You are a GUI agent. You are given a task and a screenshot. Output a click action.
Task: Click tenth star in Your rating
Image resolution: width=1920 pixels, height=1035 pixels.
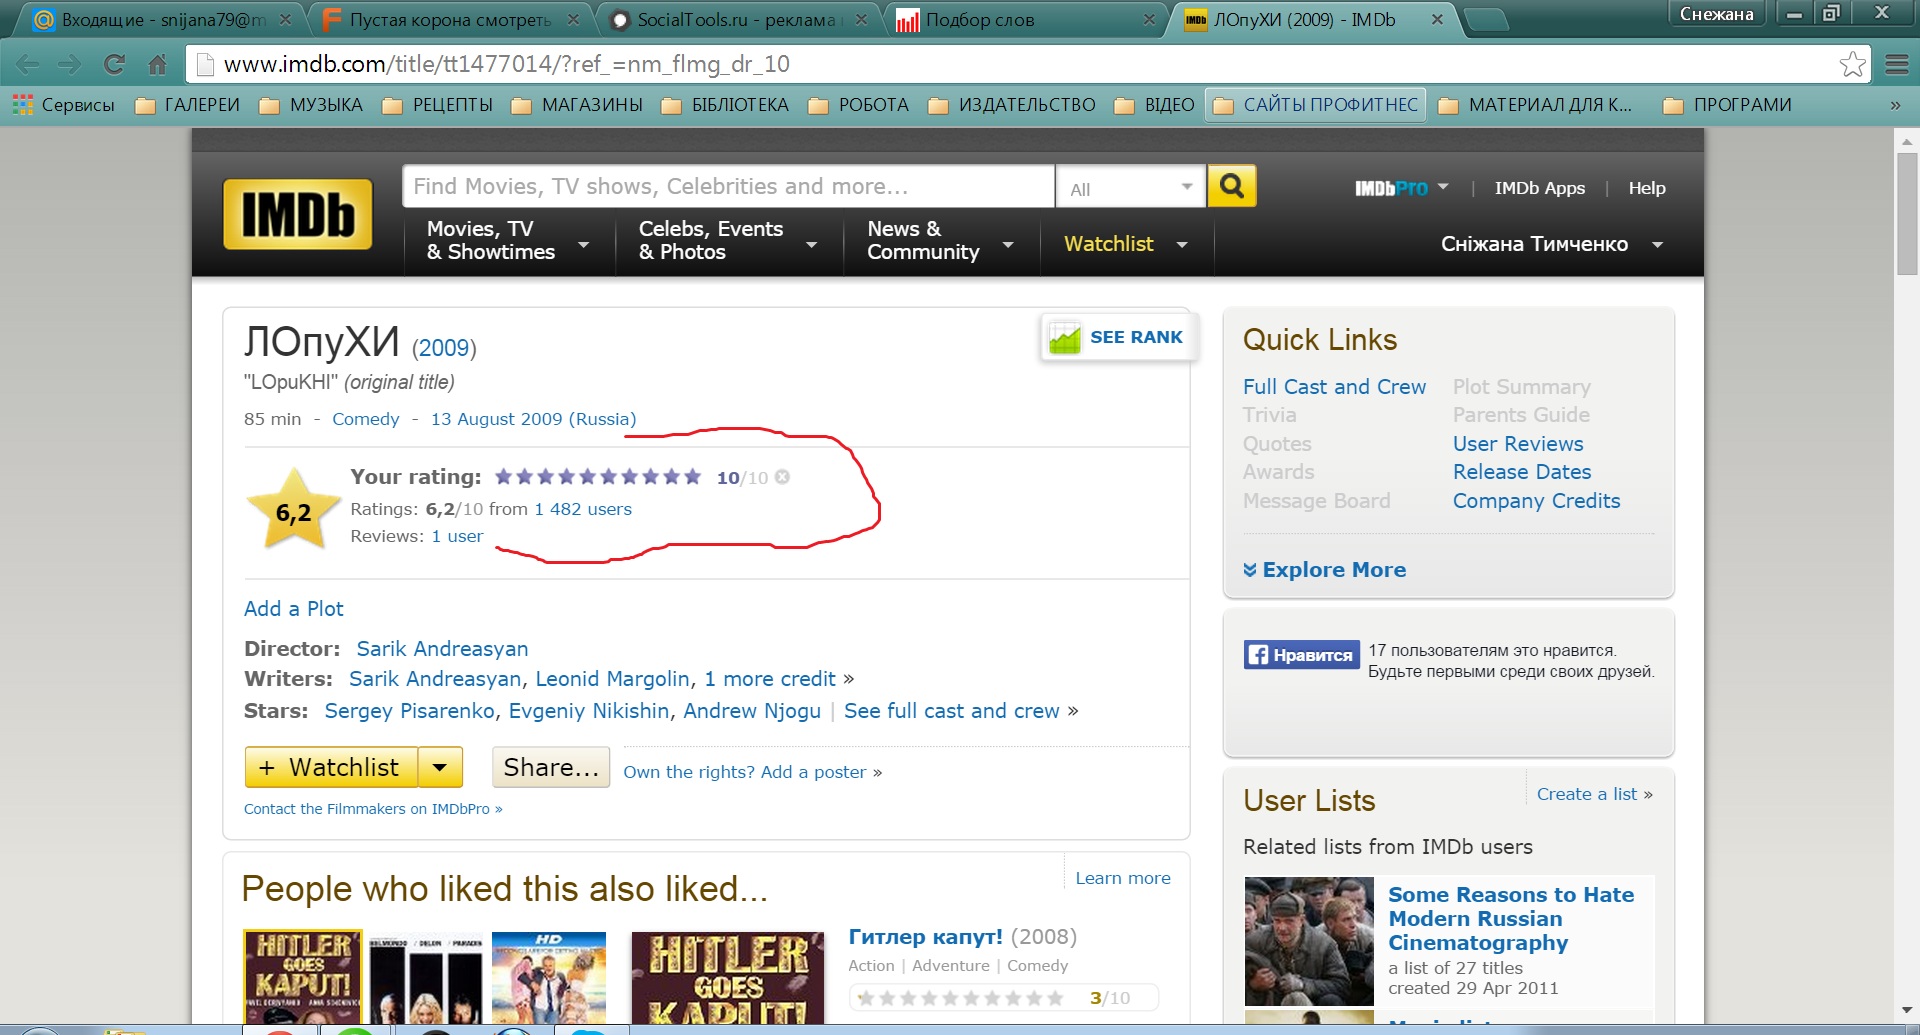692,477
